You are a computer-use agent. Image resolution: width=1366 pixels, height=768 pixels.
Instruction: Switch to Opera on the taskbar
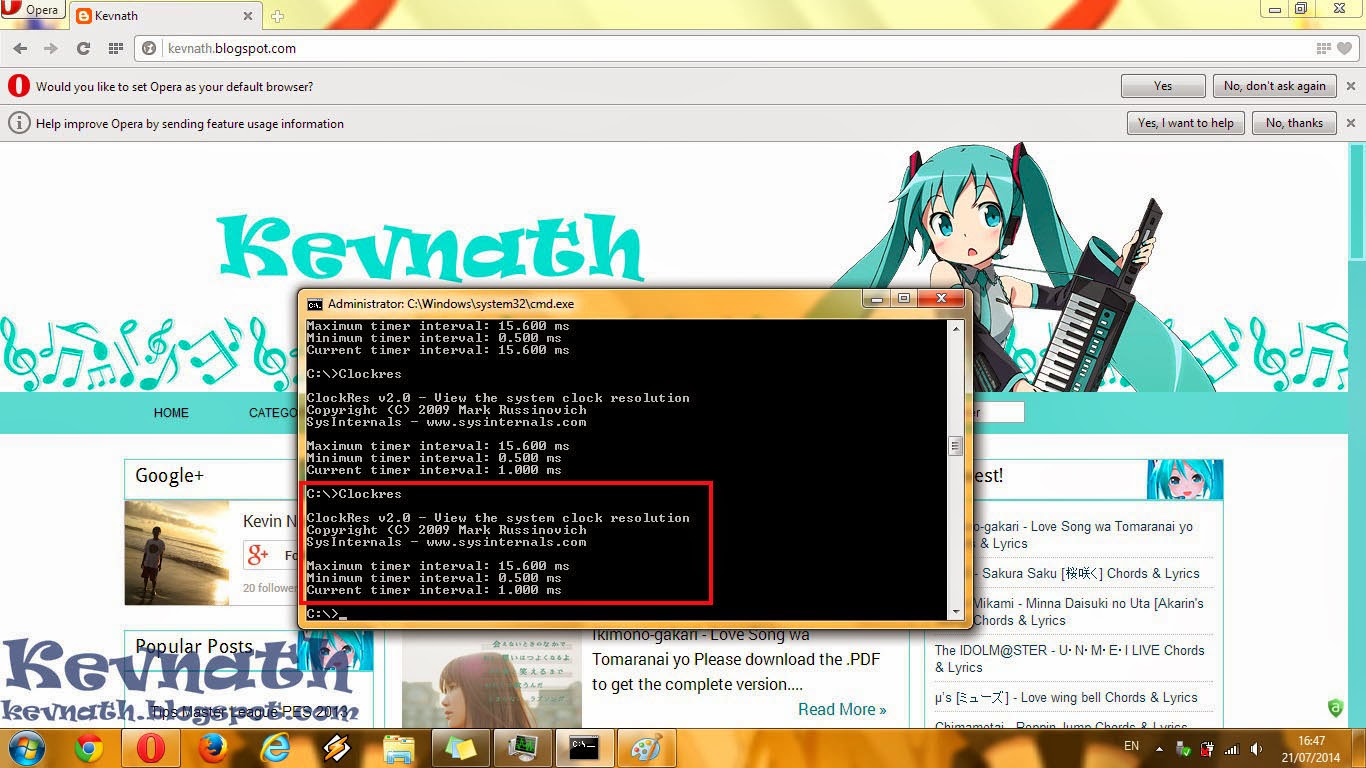(151, 748)
